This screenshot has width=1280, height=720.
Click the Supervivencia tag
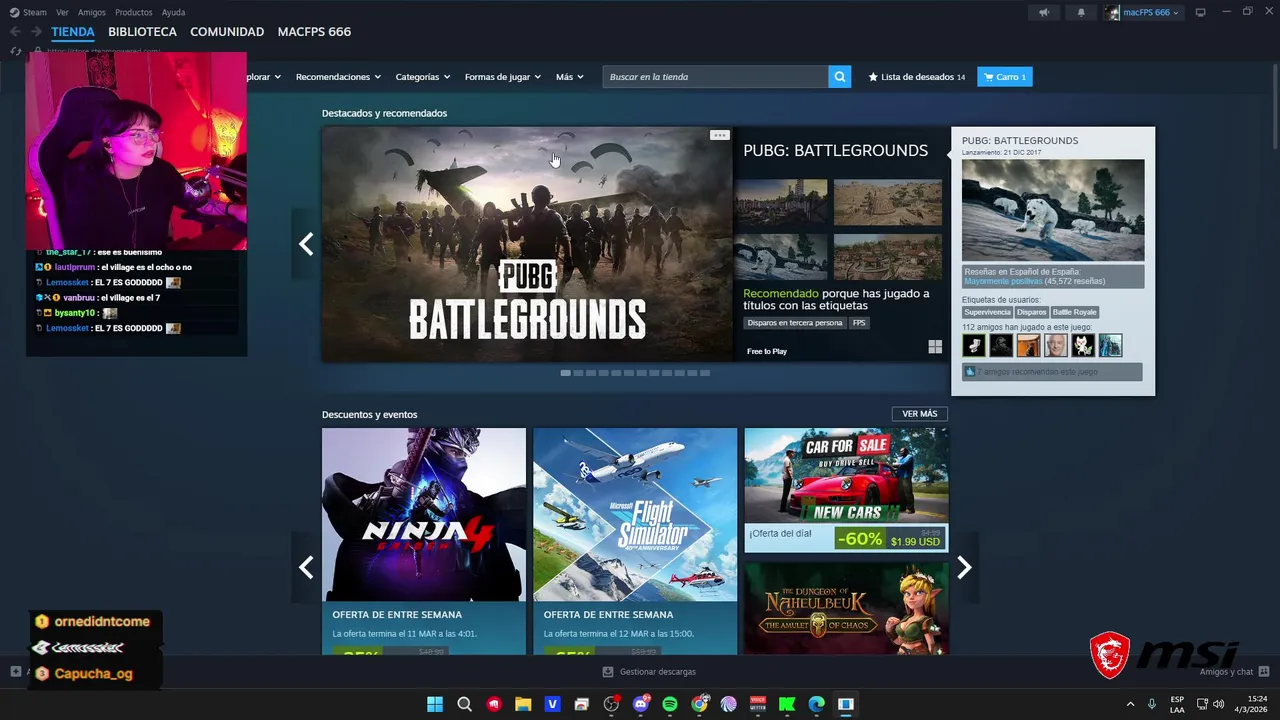click(987, 312)
